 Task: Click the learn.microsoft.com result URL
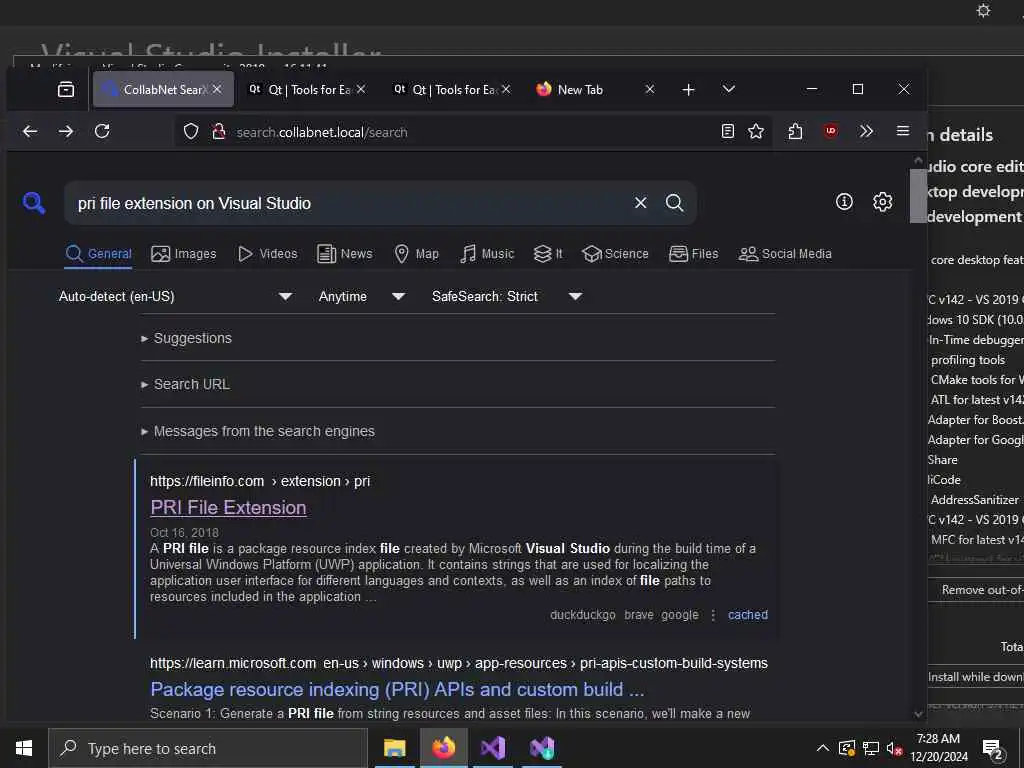458,664
